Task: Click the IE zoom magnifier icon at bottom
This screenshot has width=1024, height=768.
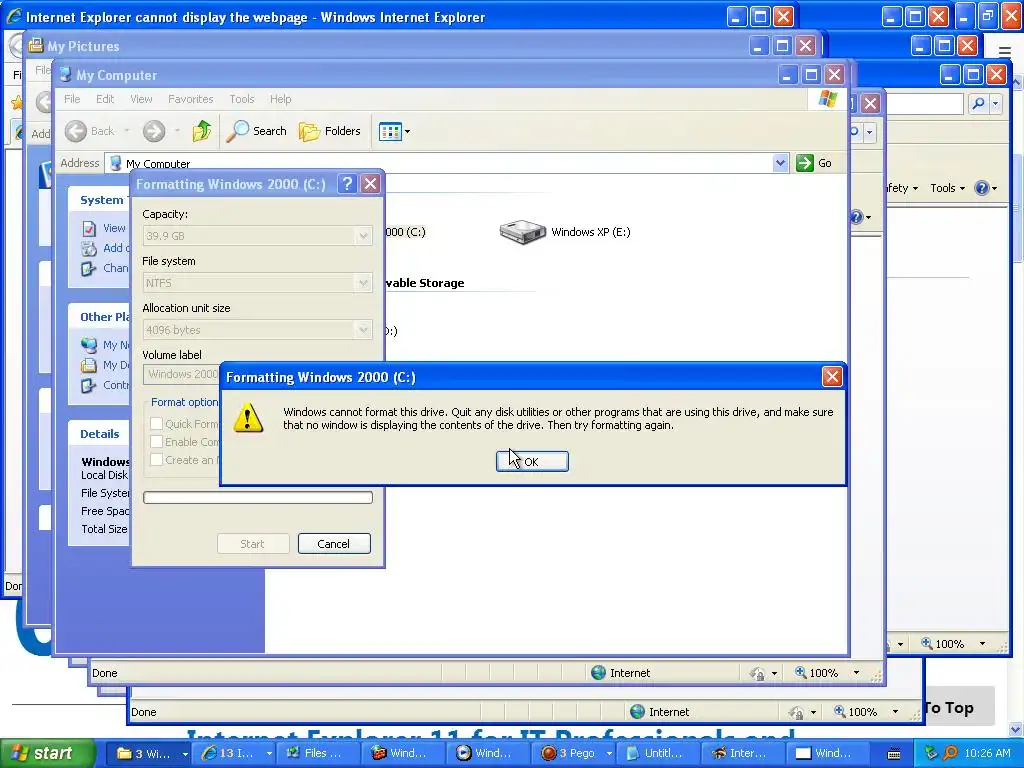Action: [840, 711]
